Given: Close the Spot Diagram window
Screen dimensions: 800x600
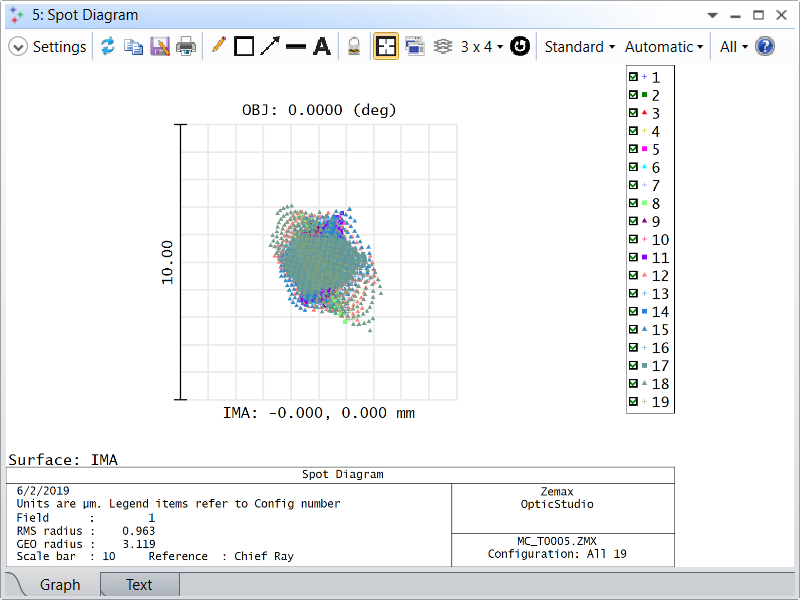Looking at the screenshot, I should coord(782,15).
